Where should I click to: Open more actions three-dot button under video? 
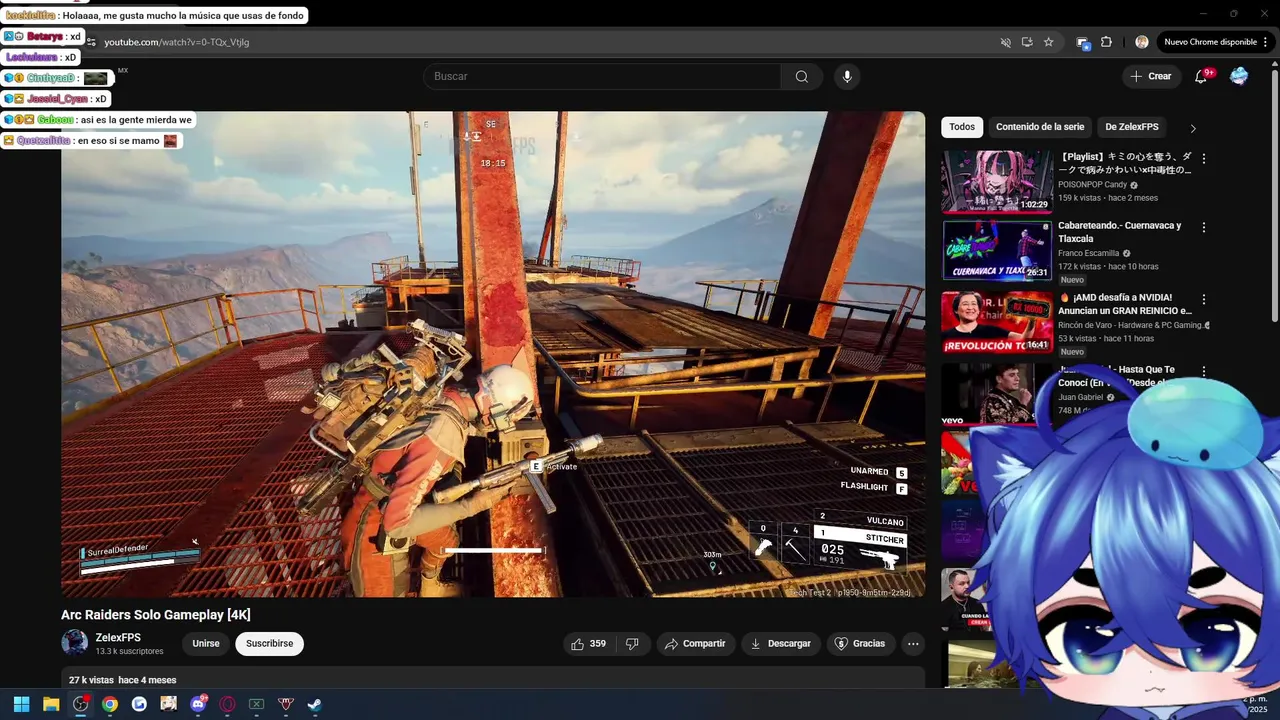pos(913,644)
